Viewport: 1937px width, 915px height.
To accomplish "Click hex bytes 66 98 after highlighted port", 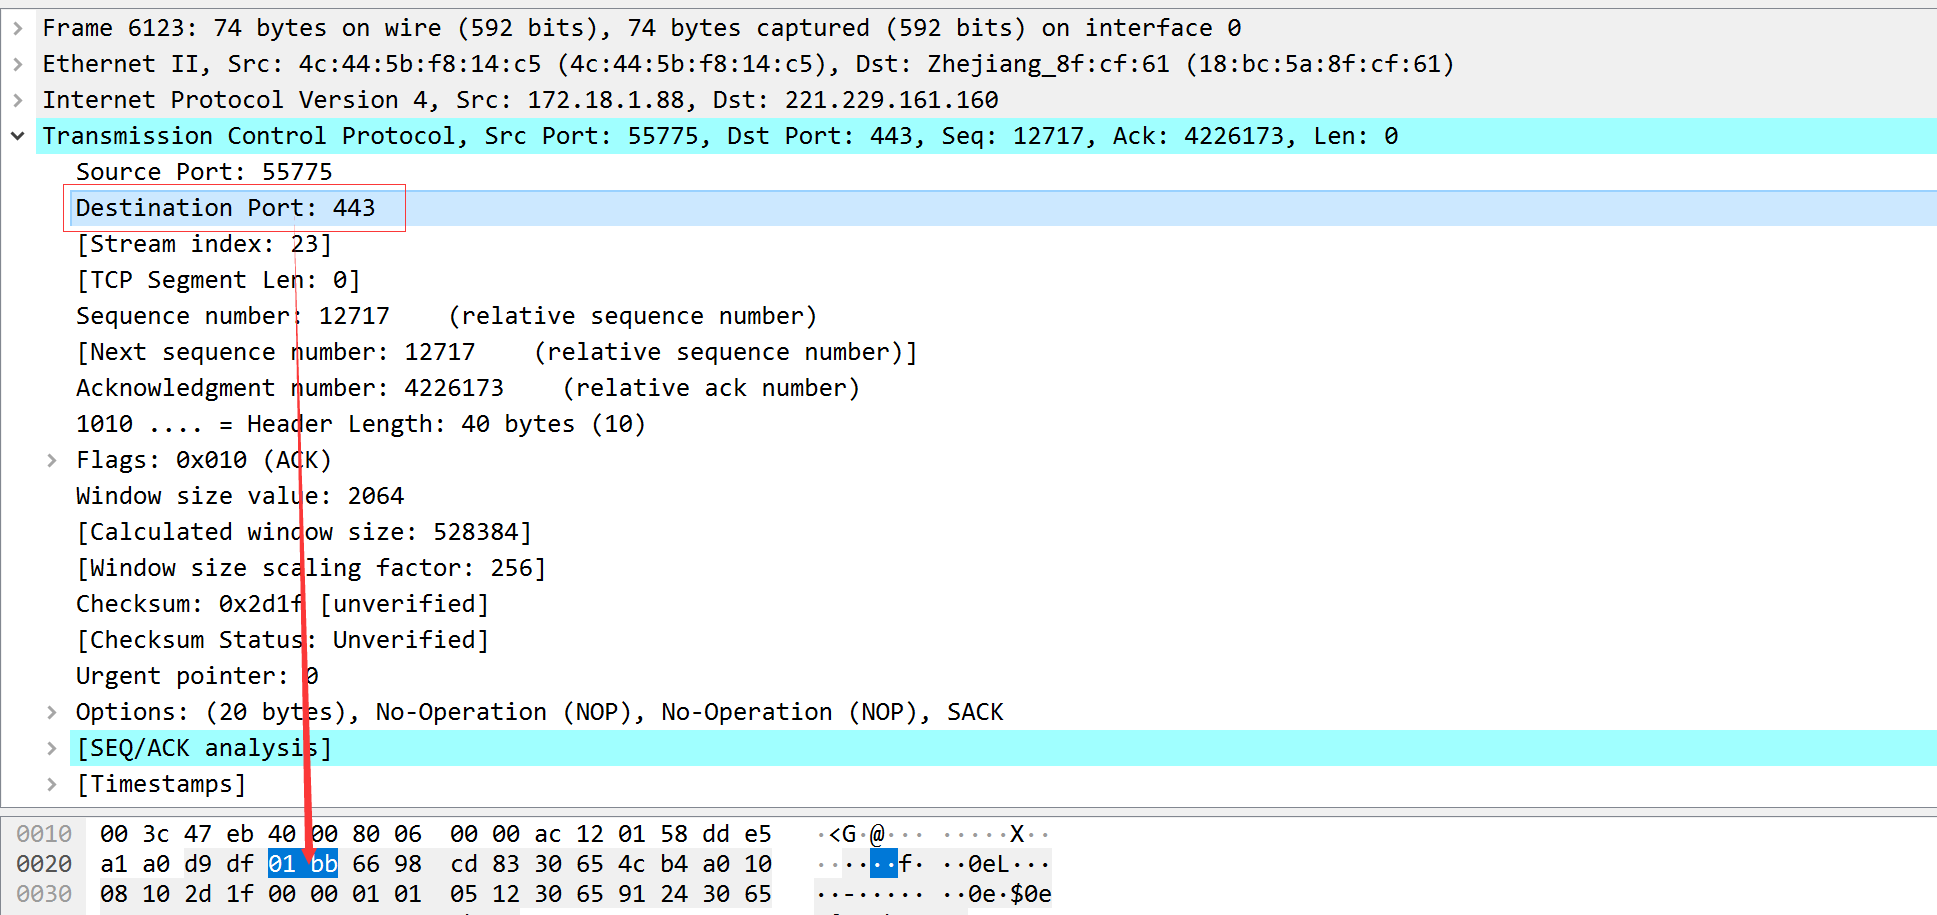I will [387, 864].
